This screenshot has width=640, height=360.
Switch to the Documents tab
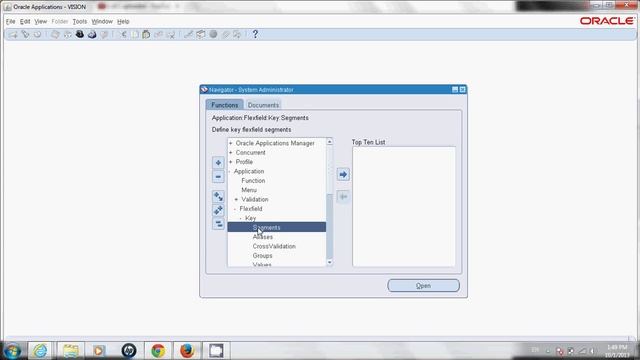click(x=263, y=105)
